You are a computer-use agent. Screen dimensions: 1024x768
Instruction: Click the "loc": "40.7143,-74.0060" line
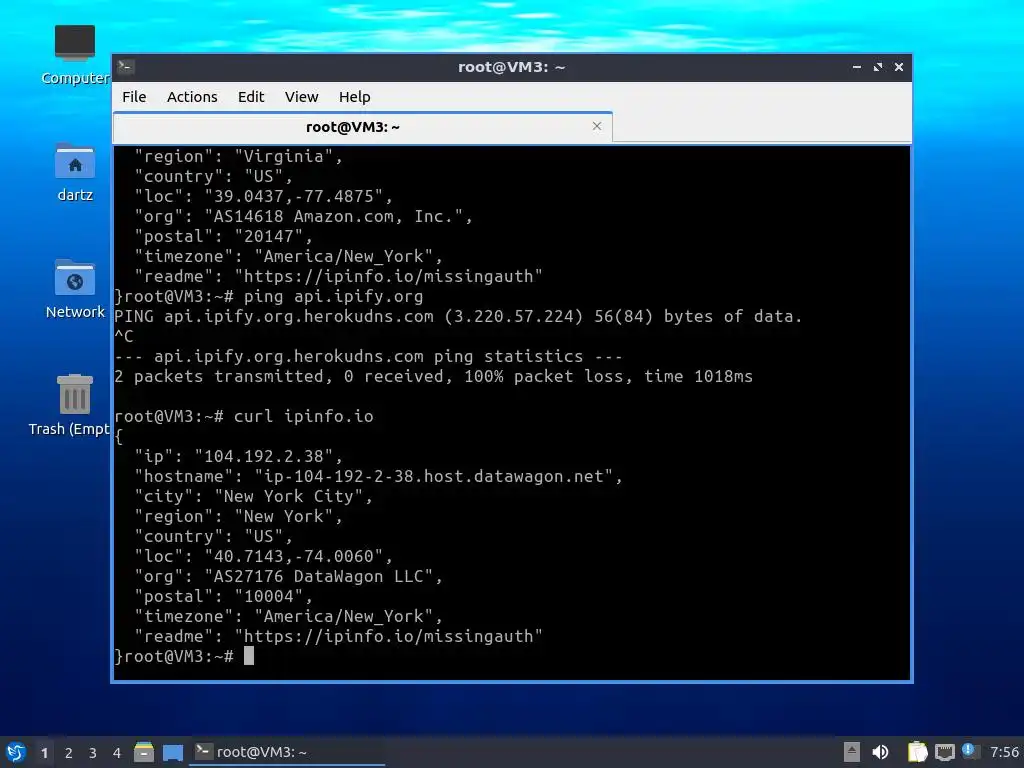263,556
